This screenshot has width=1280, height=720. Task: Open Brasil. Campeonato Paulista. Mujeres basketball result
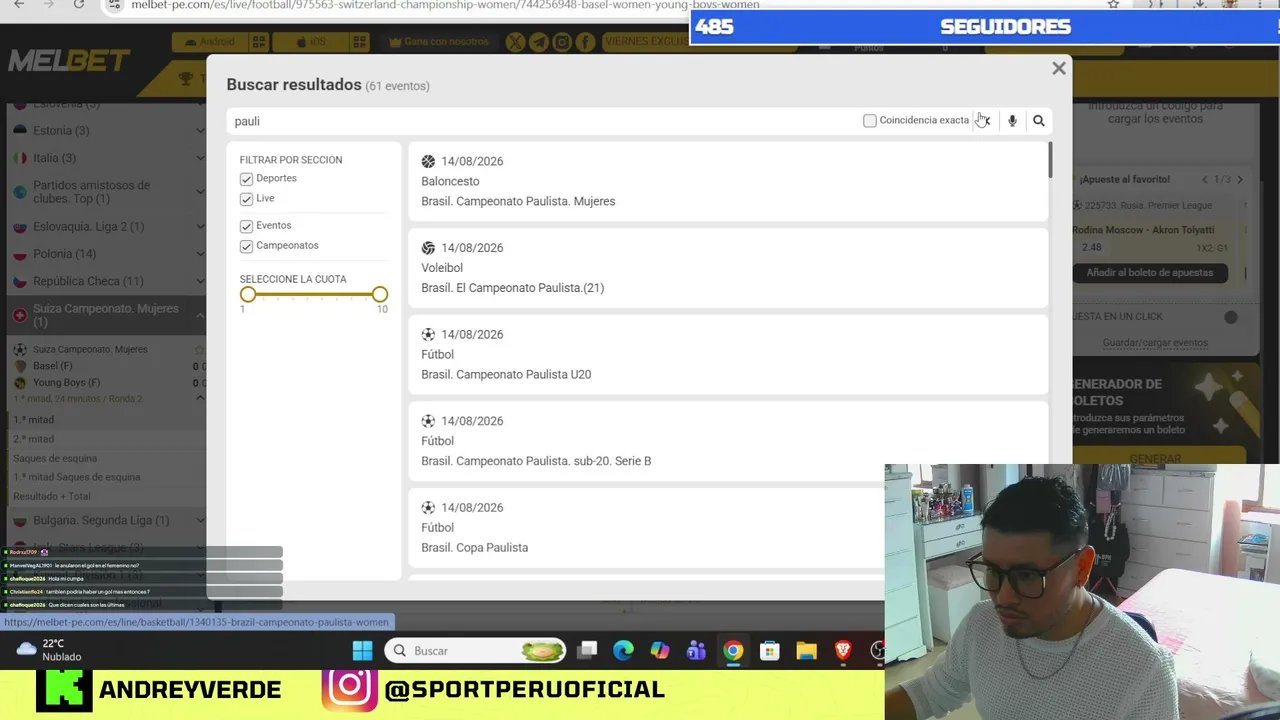(x=728, y=181)
